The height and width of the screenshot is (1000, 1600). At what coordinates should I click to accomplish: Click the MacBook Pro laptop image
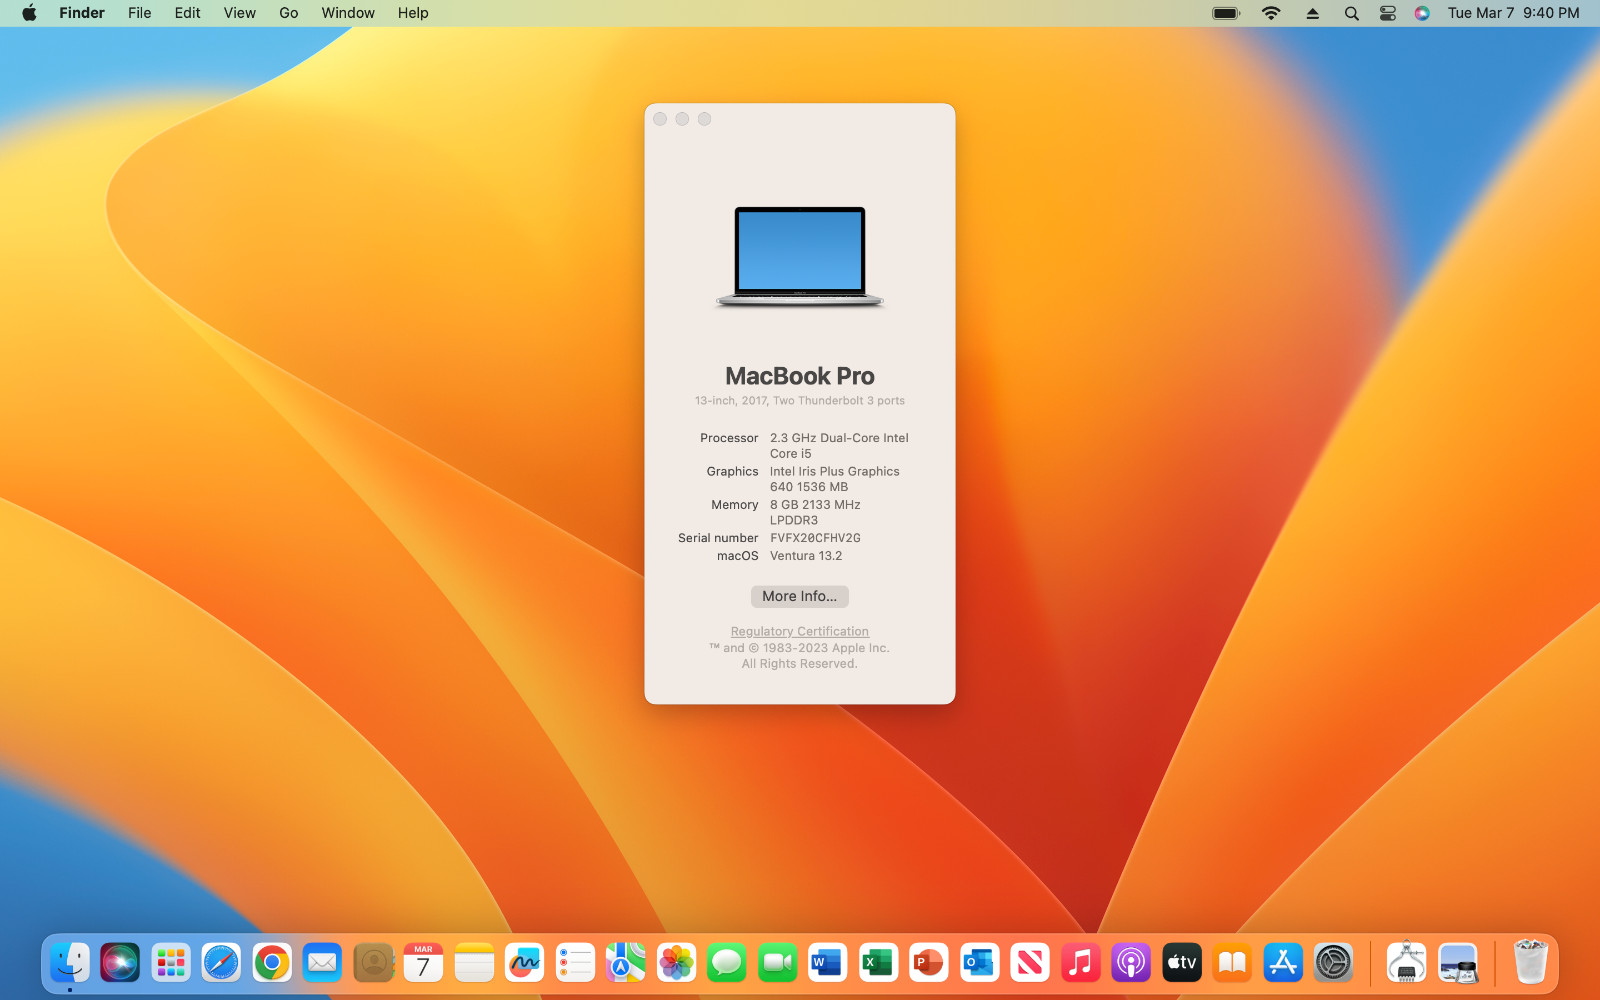pos(800,257)
